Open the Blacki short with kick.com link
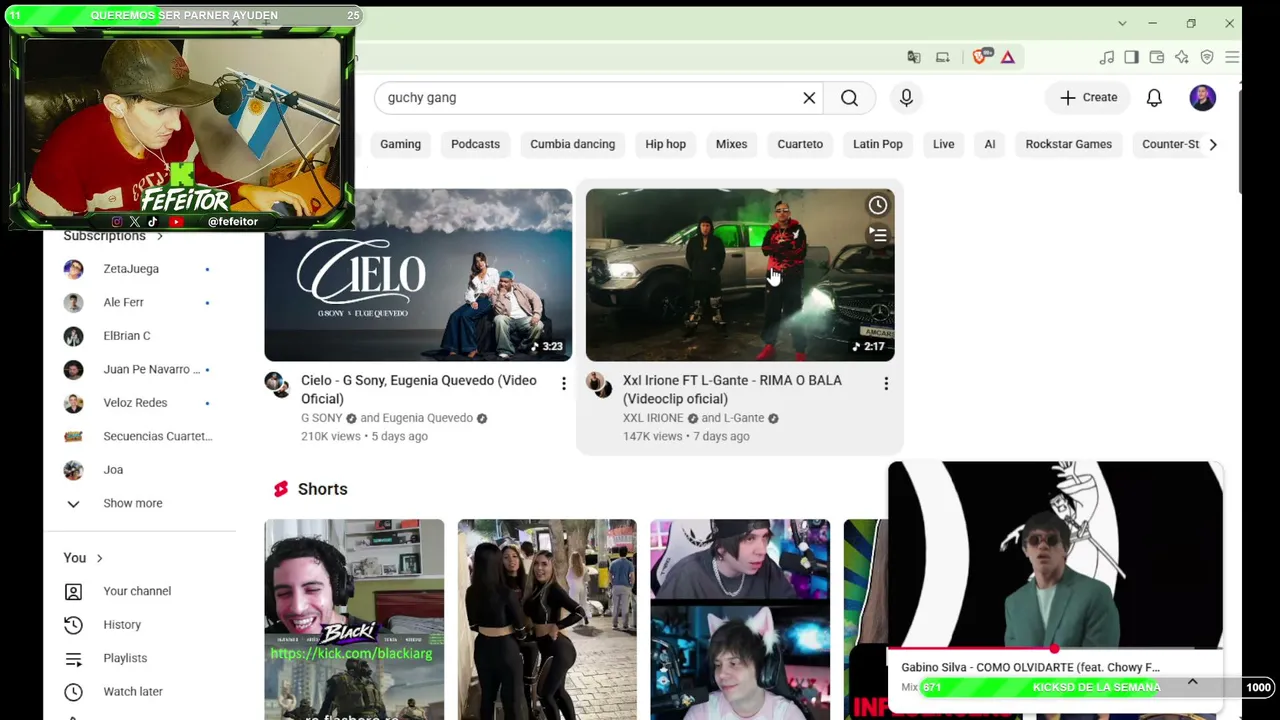 [x=354, y=619]
